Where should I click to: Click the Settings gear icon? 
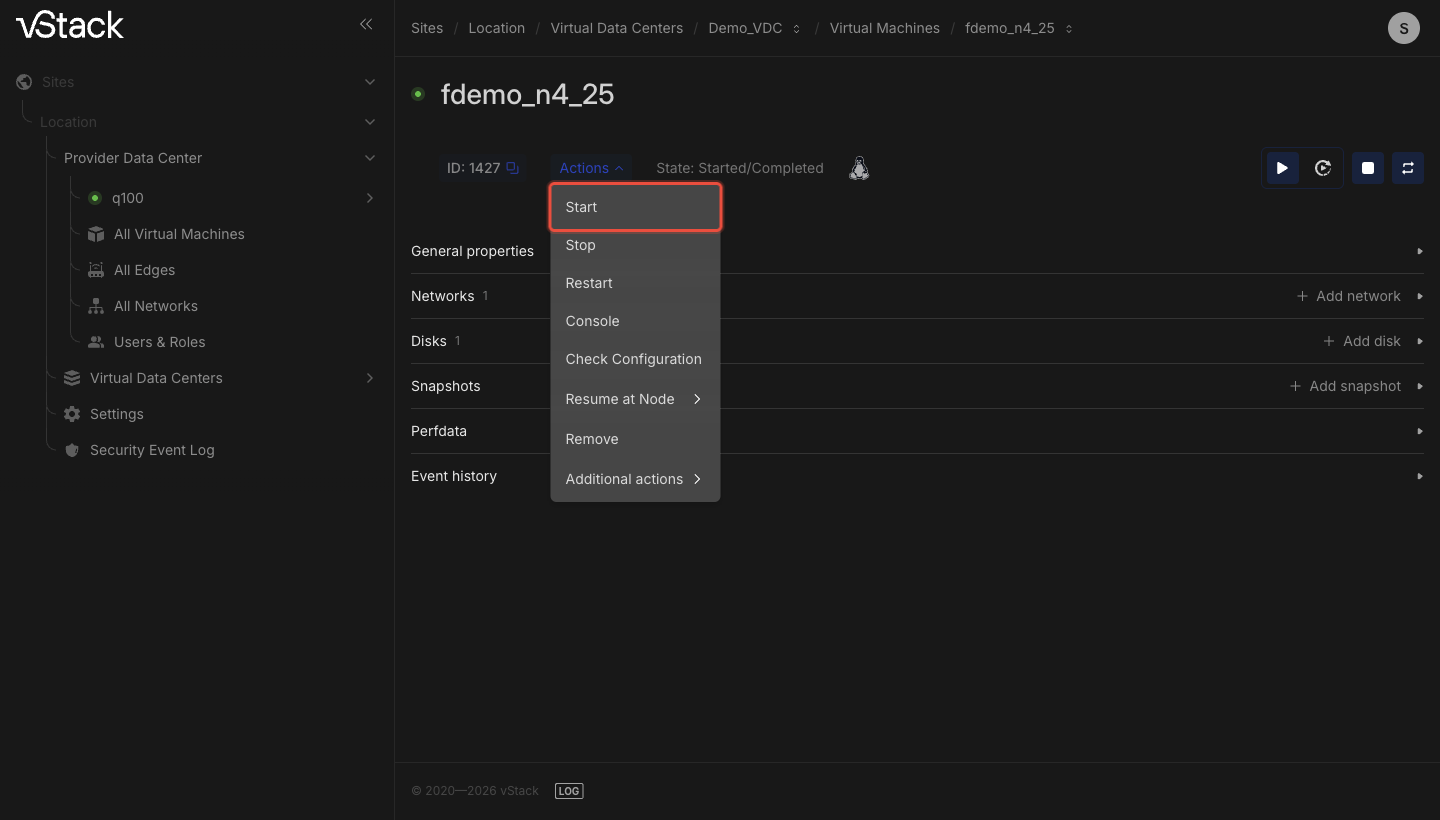click(x=72, y=414)
